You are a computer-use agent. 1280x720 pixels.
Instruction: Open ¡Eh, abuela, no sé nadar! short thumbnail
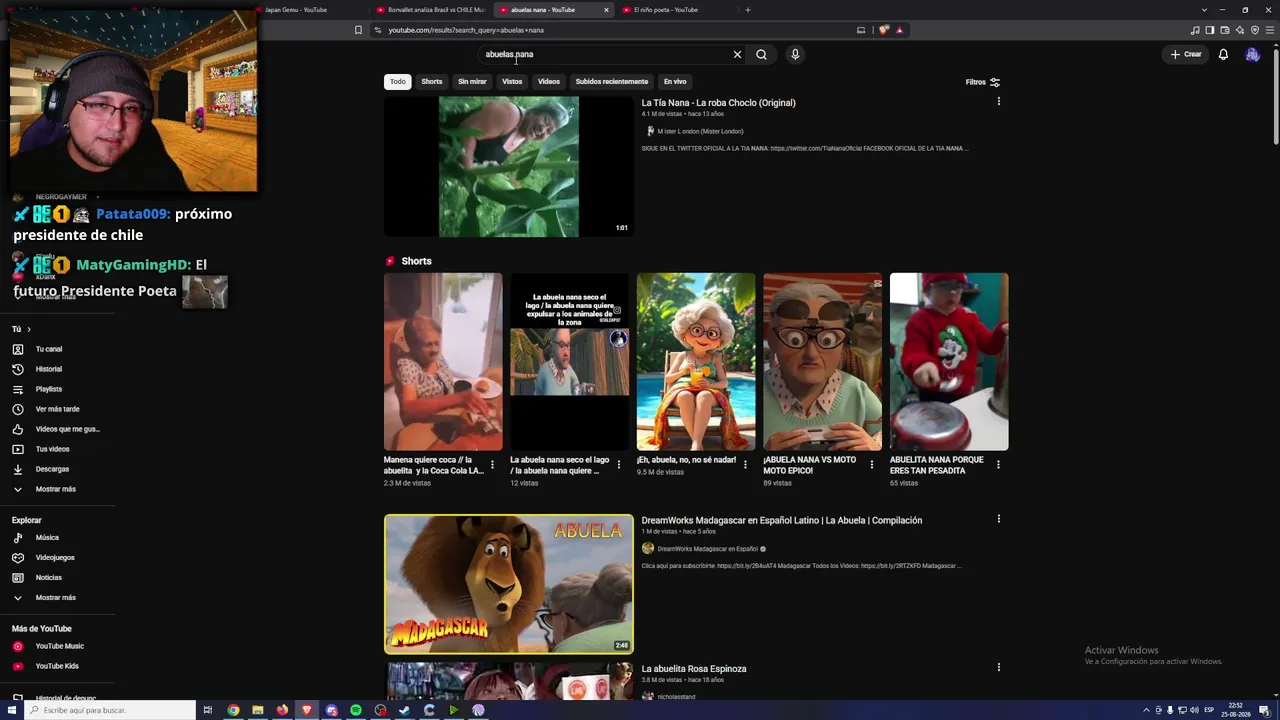tap(696, 362)
